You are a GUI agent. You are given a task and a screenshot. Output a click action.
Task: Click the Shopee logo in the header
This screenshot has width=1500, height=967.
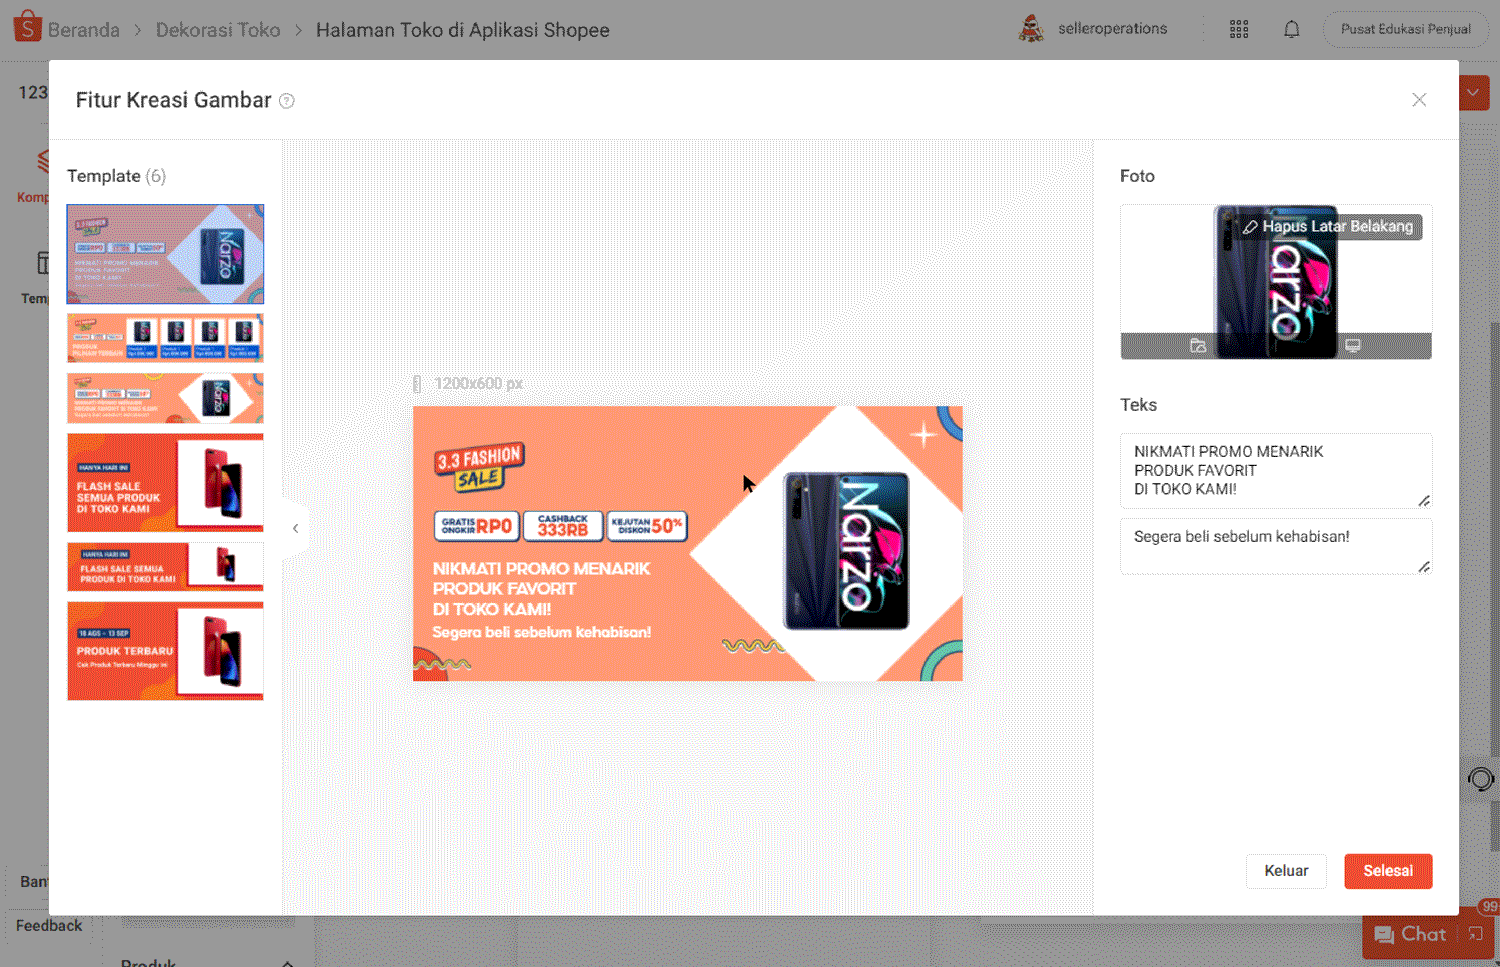(27, 27)
